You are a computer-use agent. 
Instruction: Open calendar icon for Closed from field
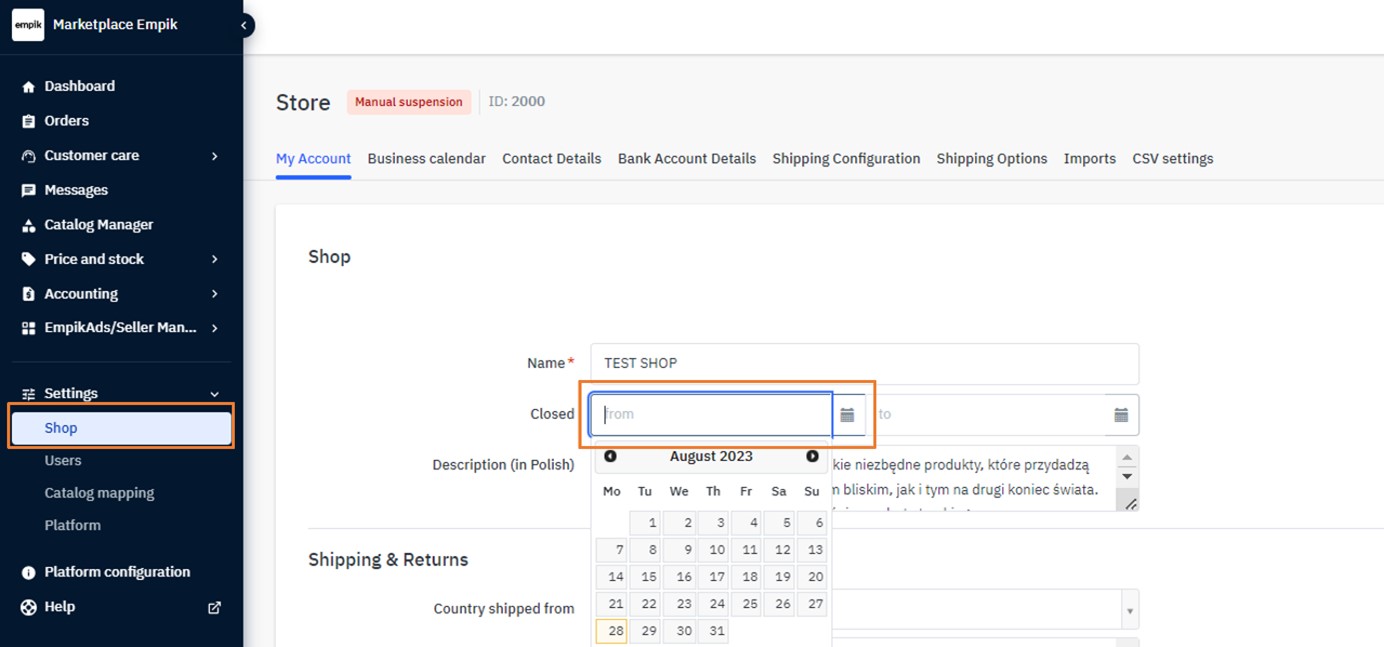(x=847, y=415)
